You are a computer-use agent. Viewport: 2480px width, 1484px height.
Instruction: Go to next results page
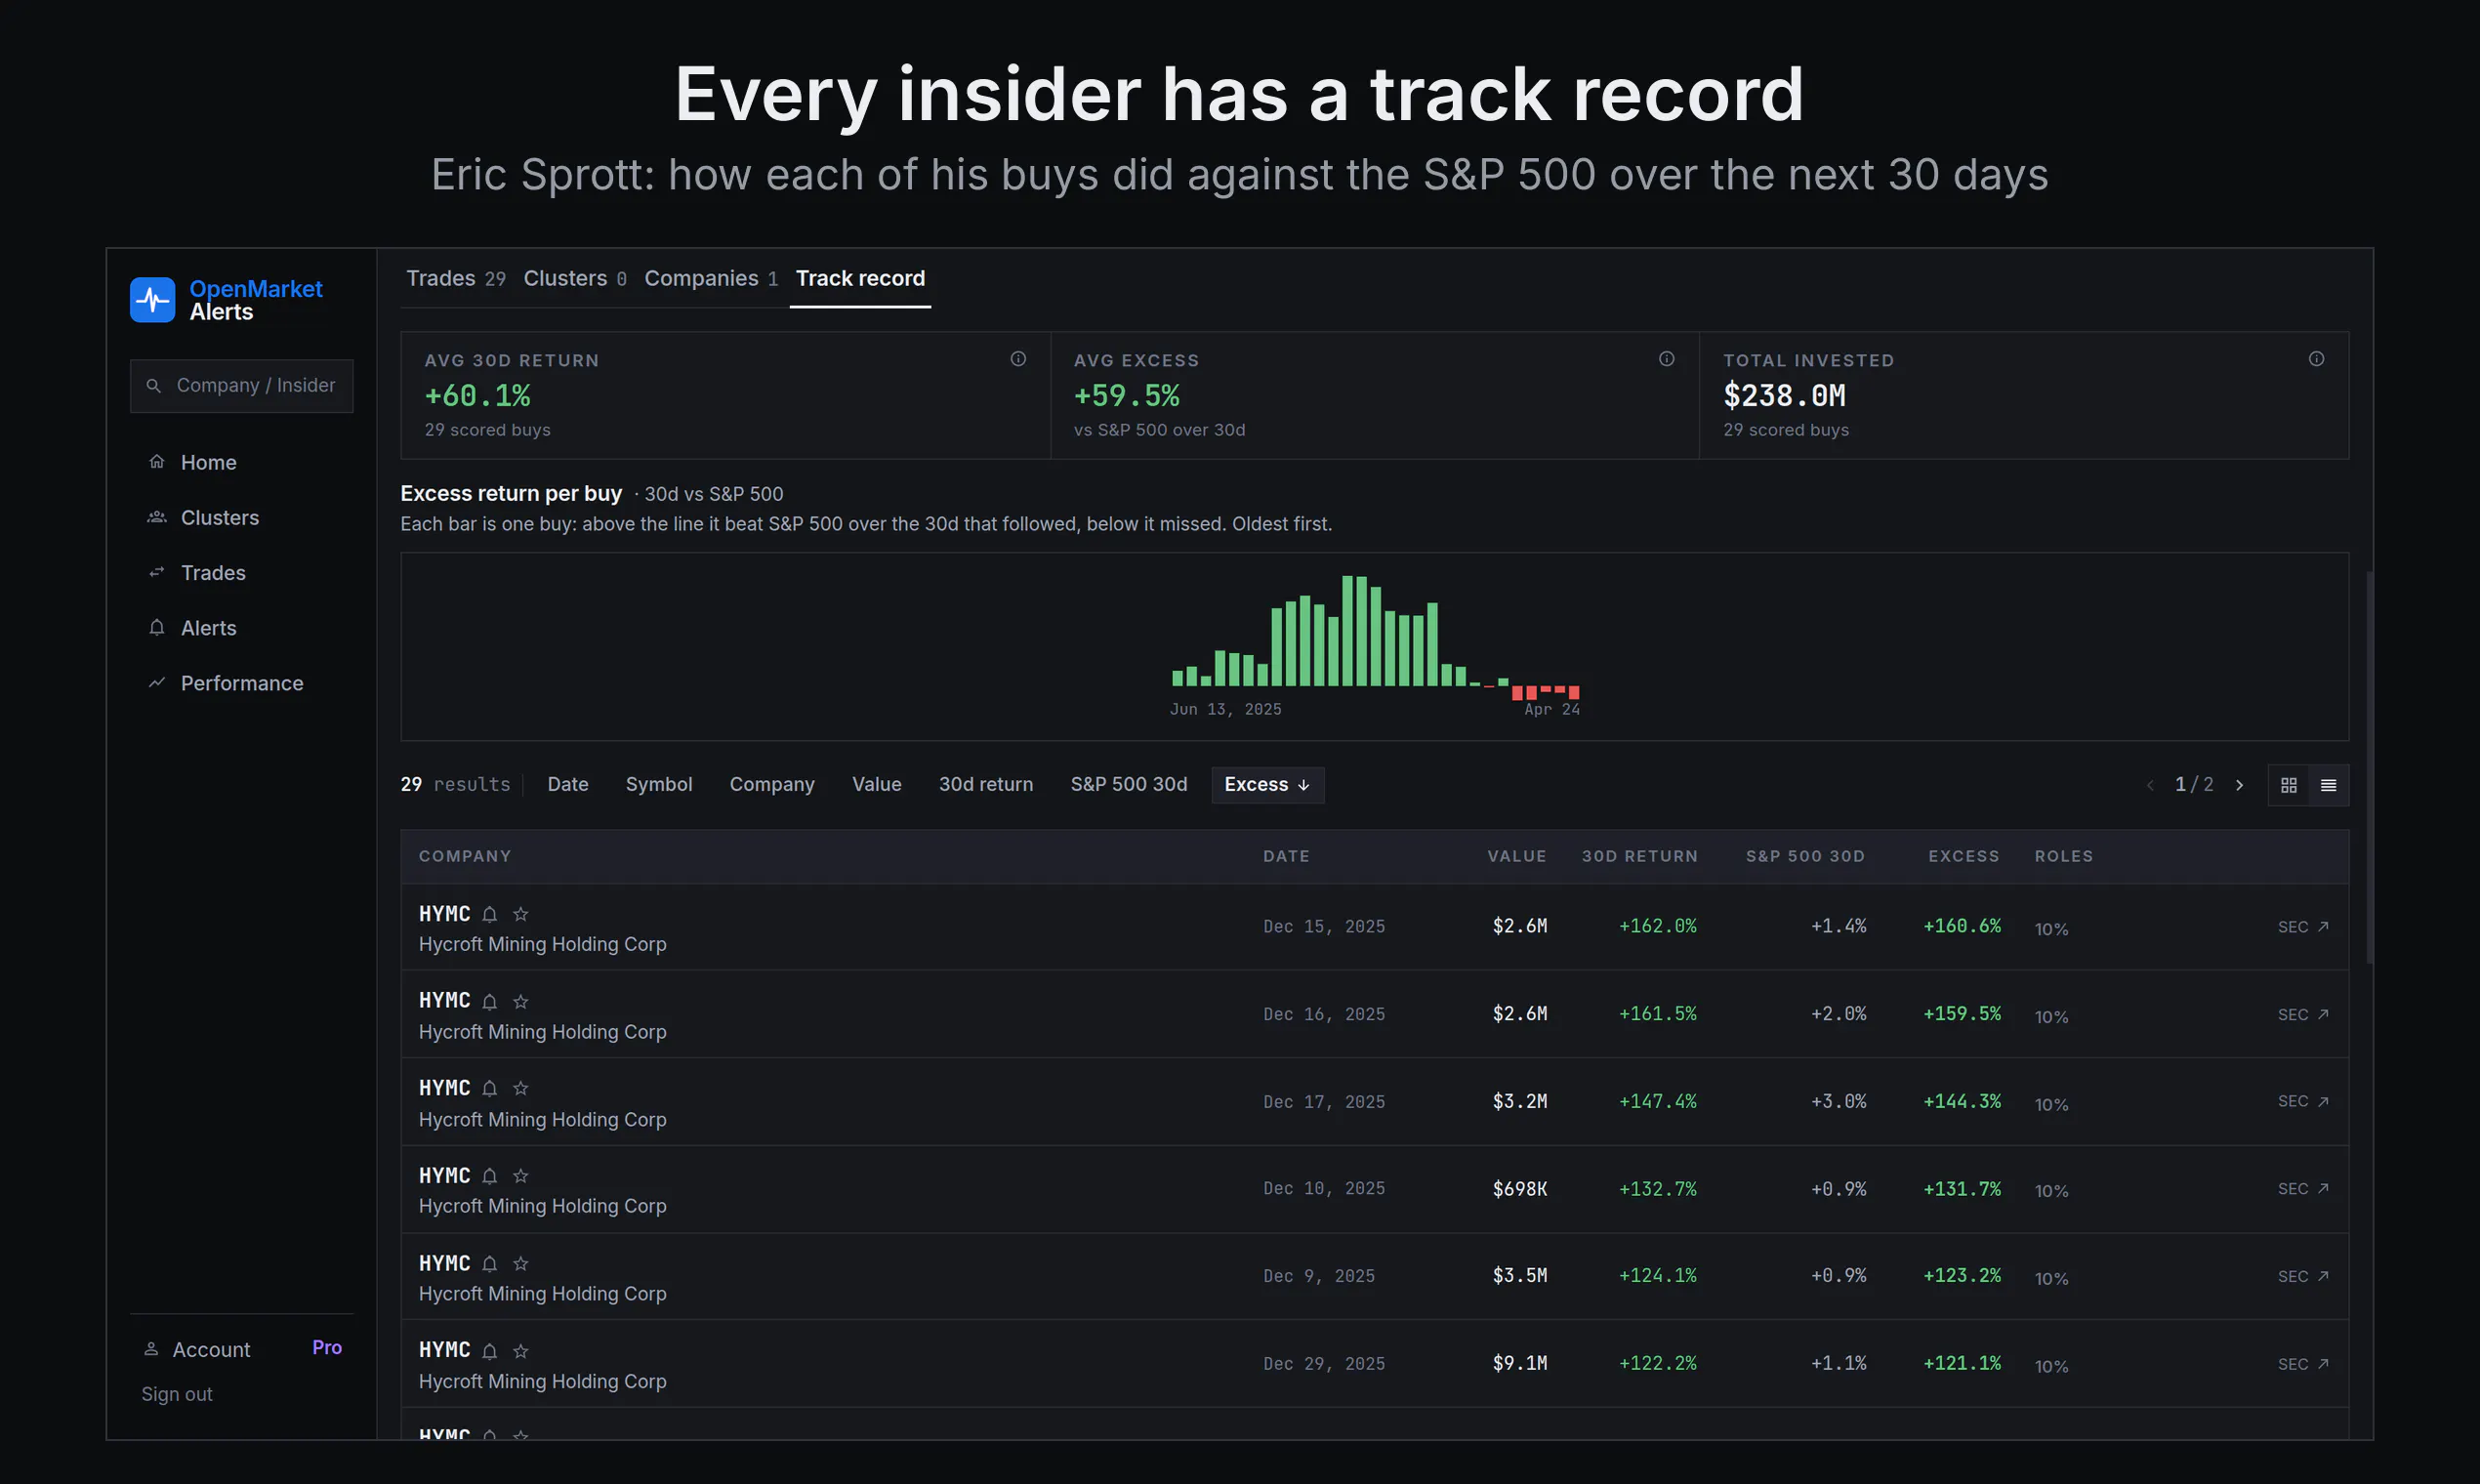(x=2240, y=786)
